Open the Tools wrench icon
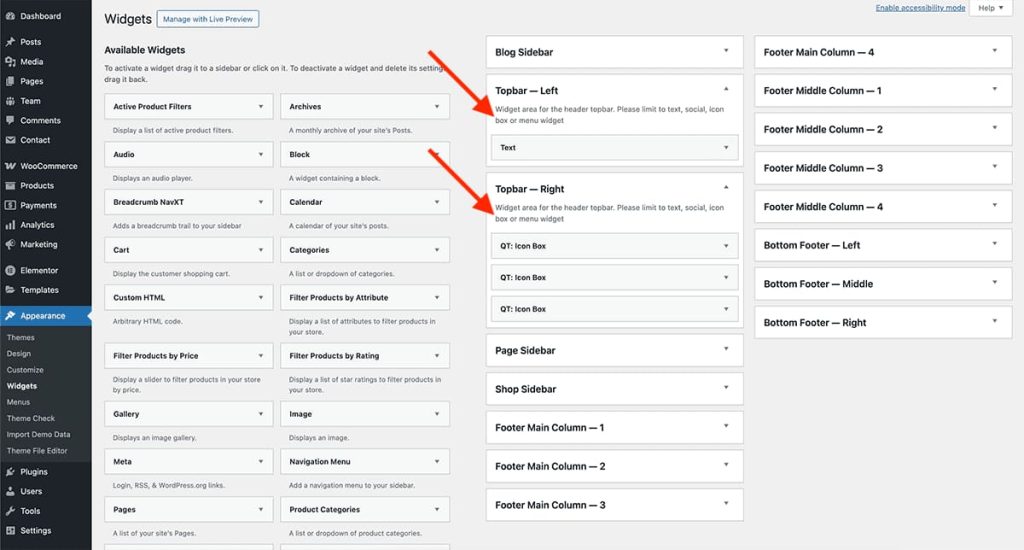The height and width of the screenshot is (550, 1024). 10,511
